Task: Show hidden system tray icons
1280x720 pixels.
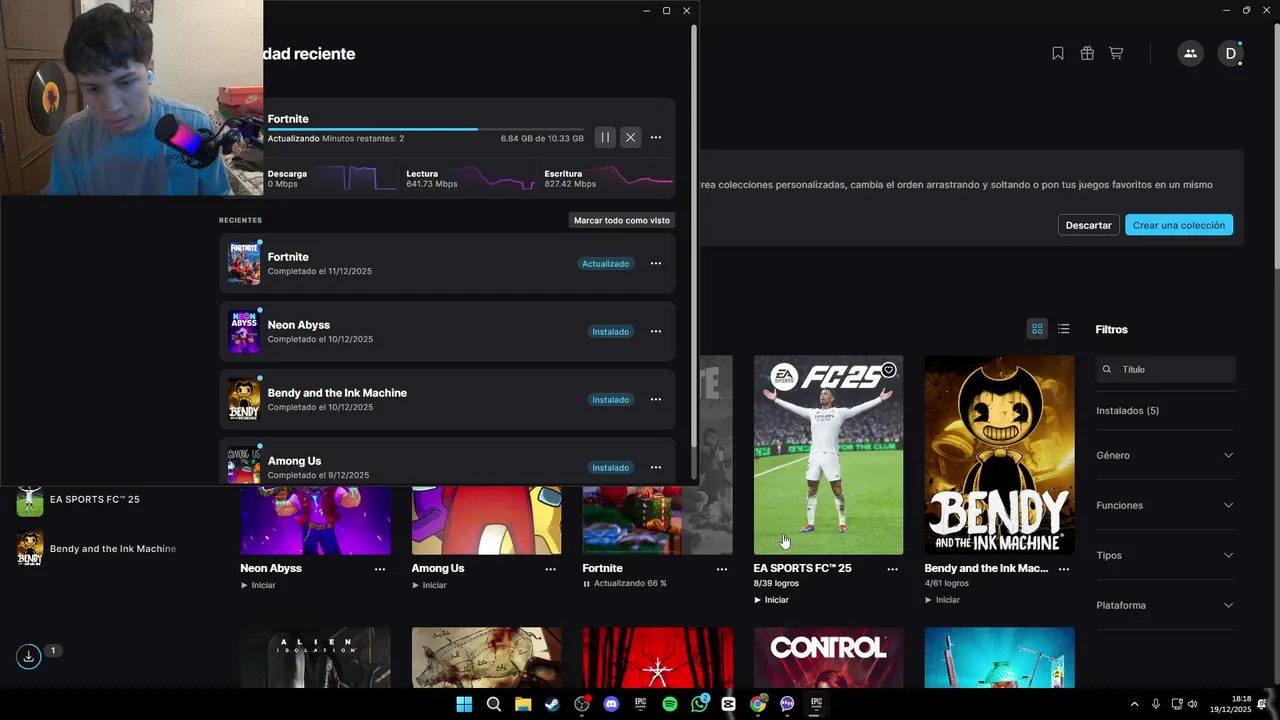Action: pos(1134,704)
